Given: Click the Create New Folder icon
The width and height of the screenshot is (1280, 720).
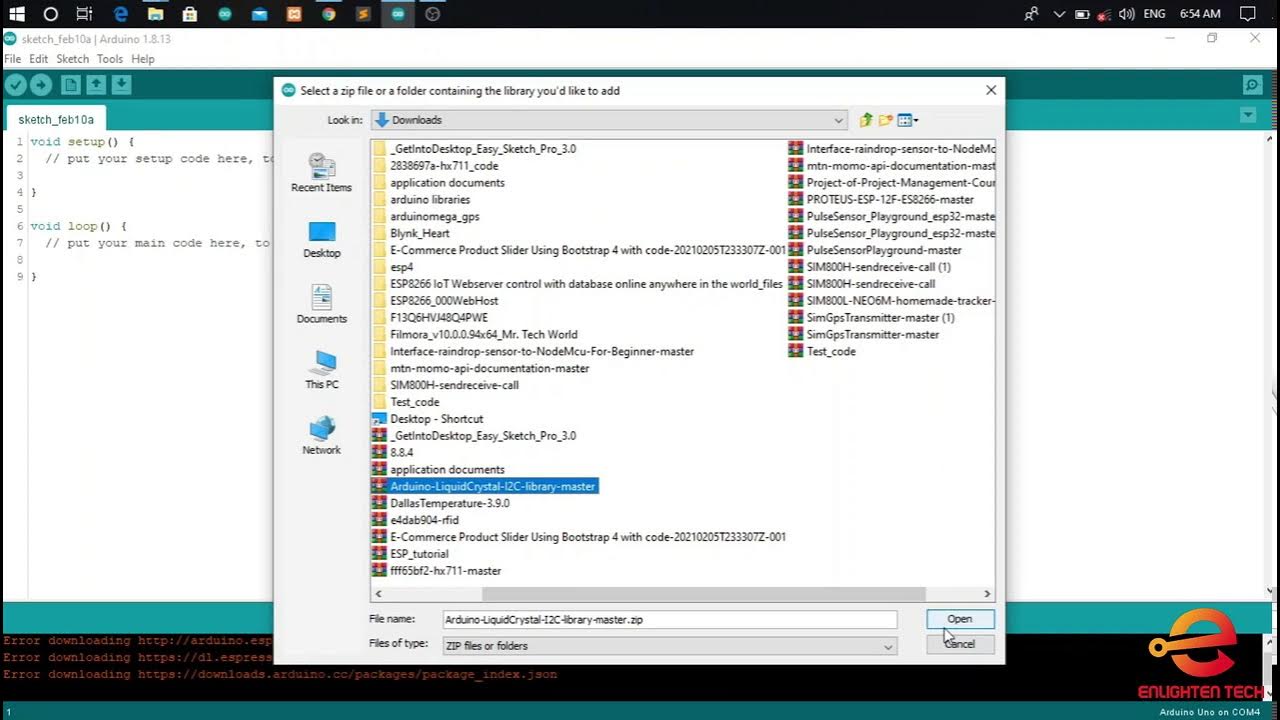Looking at the screenshot, I should (x=885, y=120).
